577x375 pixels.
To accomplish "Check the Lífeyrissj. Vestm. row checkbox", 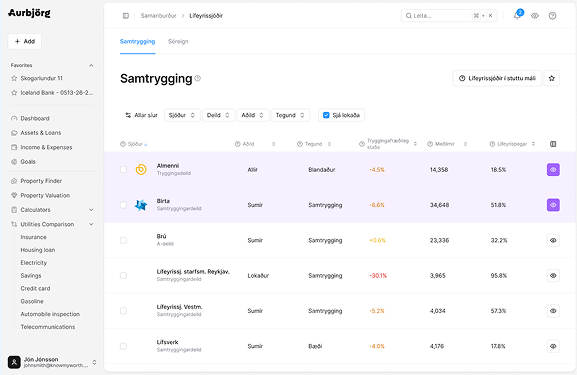I will click(x=123, y=311).
